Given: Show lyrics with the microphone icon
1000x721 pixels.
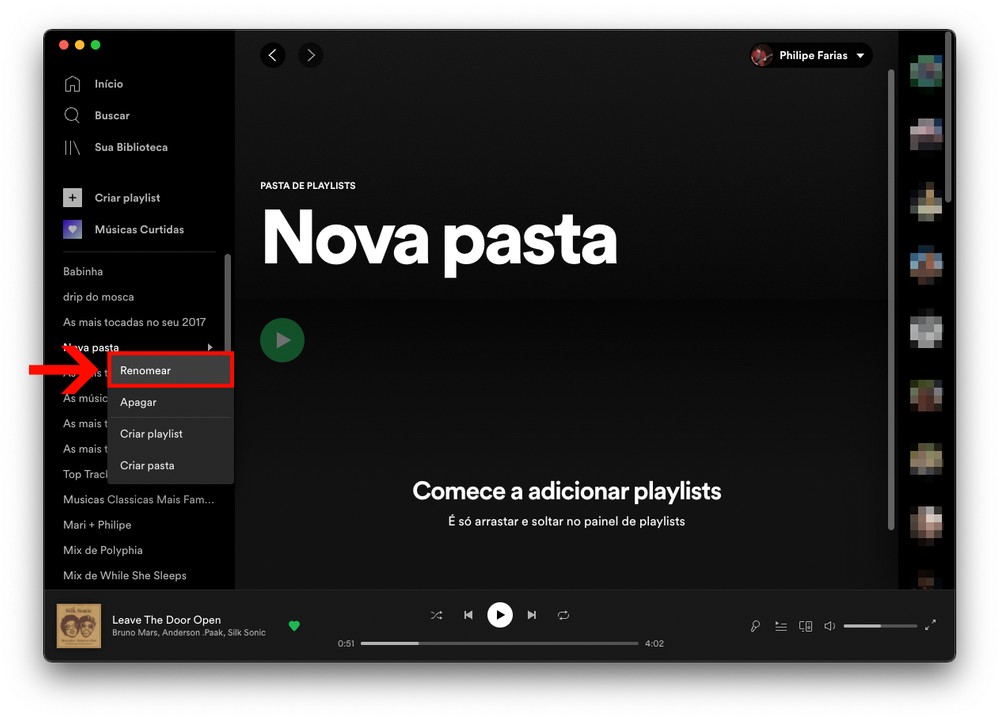Looking at the screenshot, I should pyautogui.click(x=755, y=626).
